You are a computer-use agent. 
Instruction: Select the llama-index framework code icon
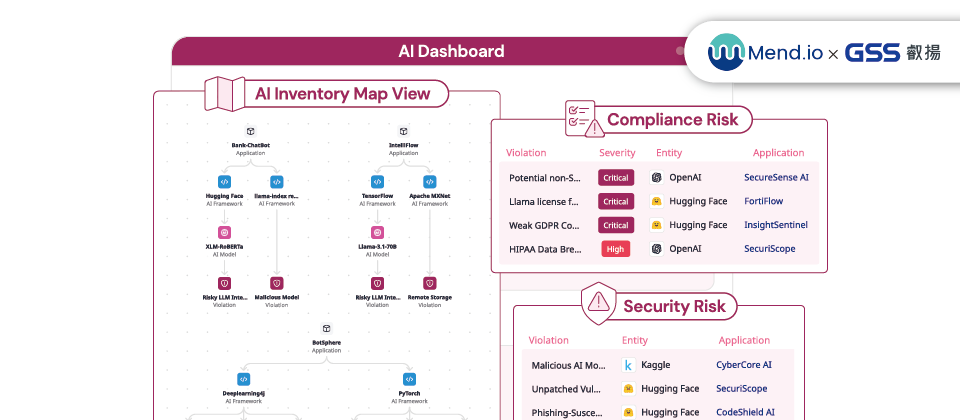tap(277, 182)
